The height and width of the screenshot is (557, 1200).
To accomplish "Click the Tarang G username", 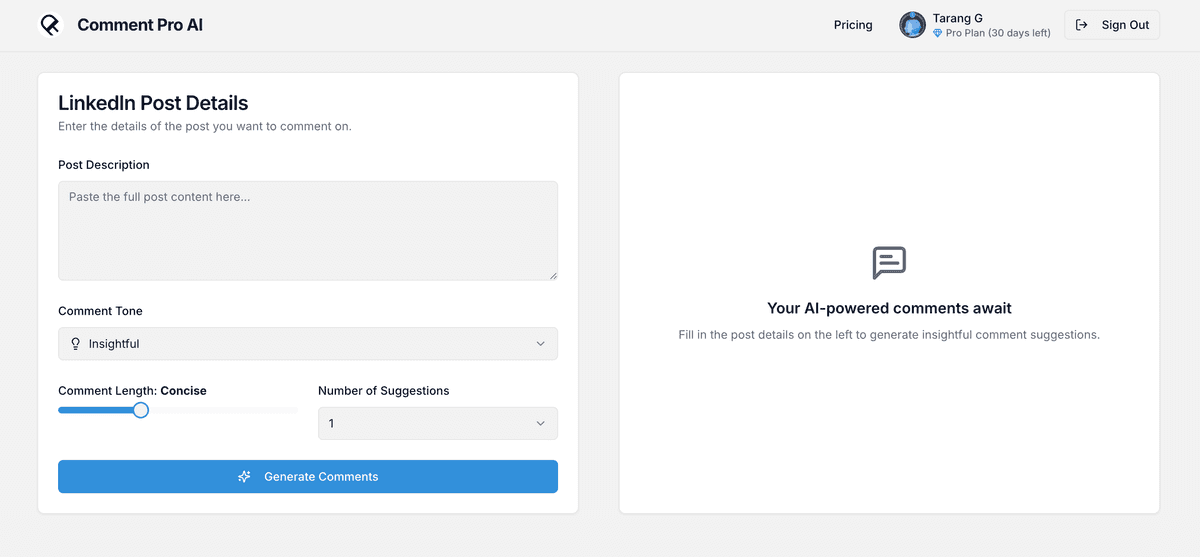I will click(957, 18).
